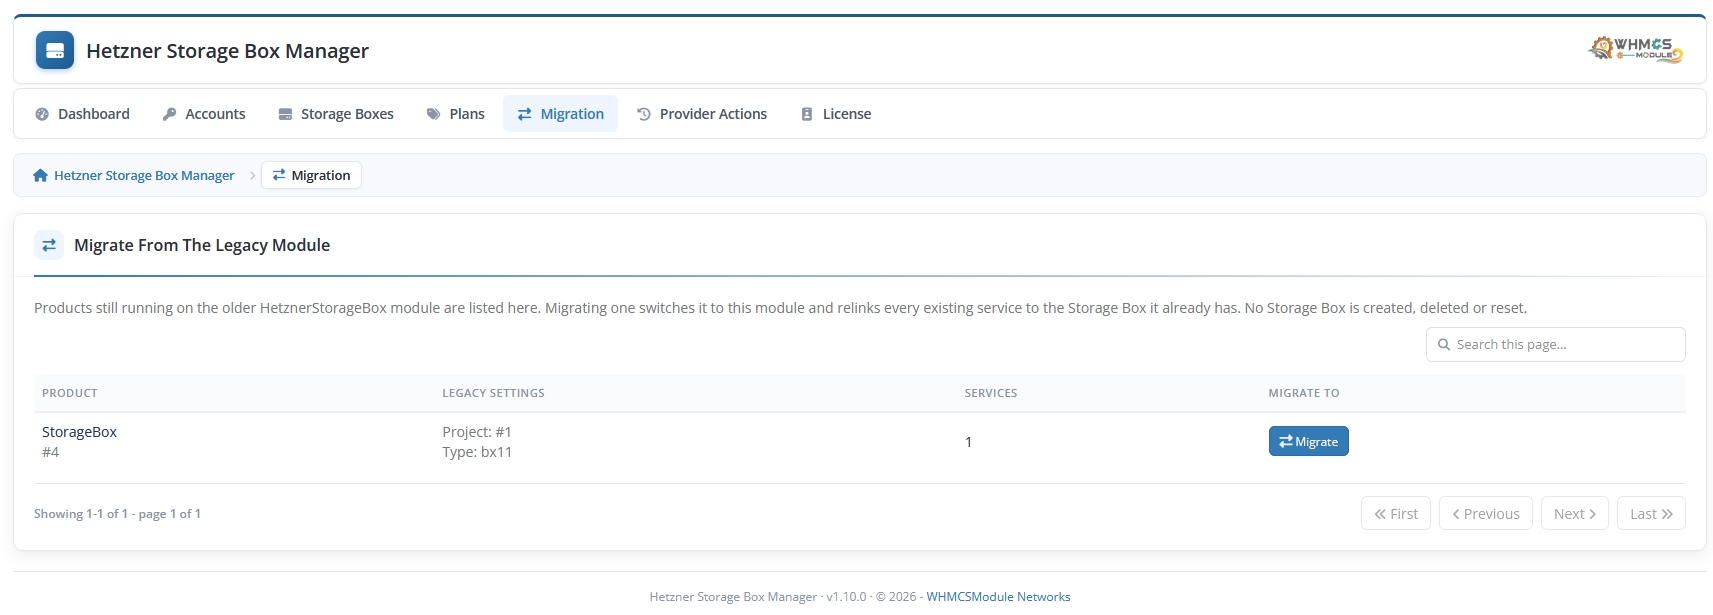Click the Hetzner Storage Box Manager title
Viewport: 1713px width, 615px height.
pos(227,51)
